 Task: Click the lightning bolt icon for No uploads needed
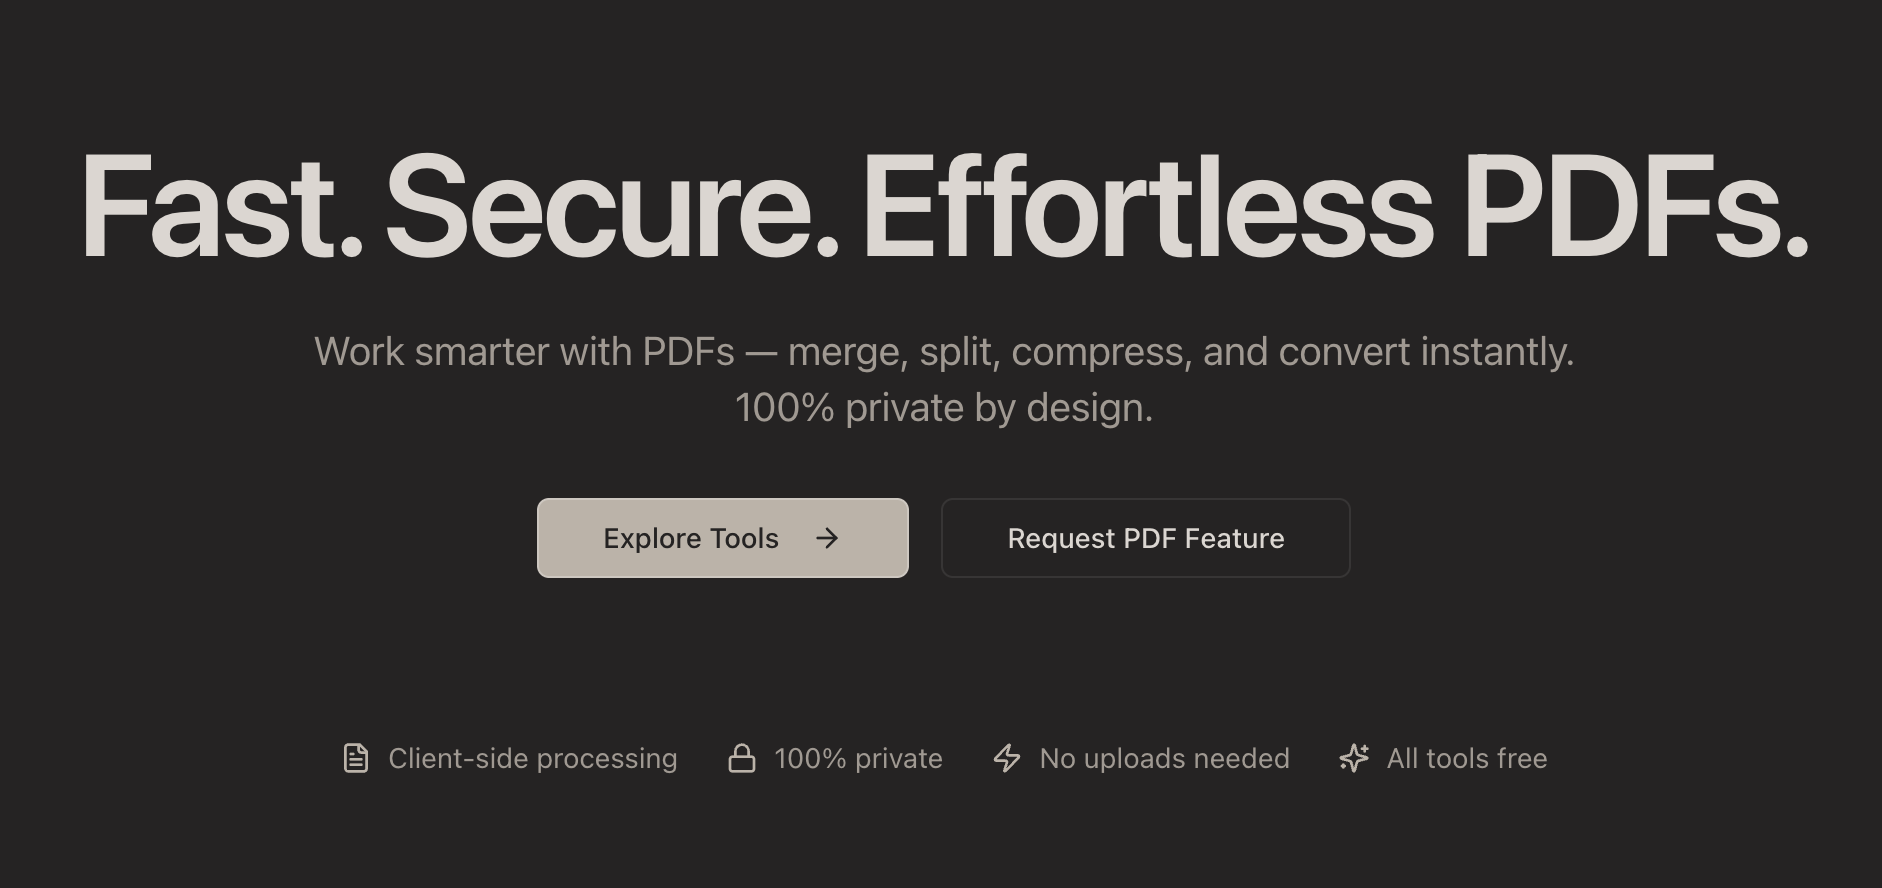[x=1006, y=758]
